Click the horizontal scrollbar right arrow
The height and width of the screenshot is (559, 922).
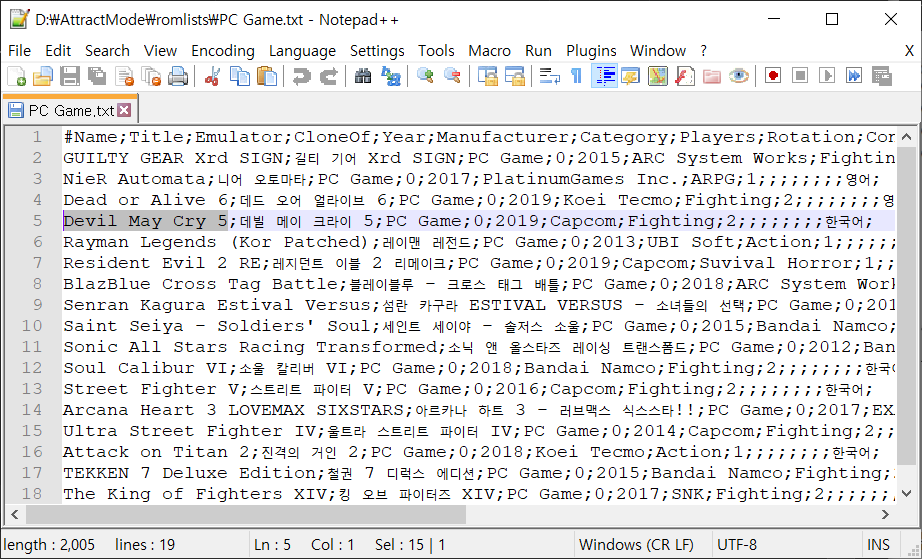[885, 514]
